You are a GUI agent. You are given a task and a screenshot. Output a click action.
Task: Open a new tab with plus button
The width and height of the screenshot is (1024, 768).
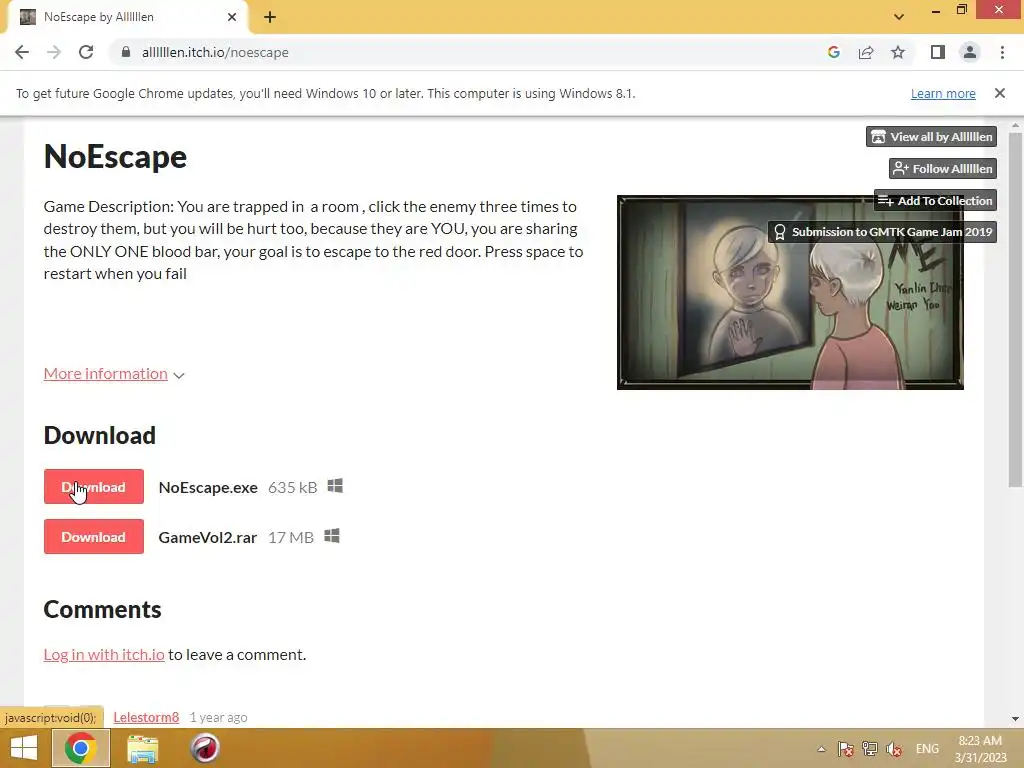coord(270,17)
